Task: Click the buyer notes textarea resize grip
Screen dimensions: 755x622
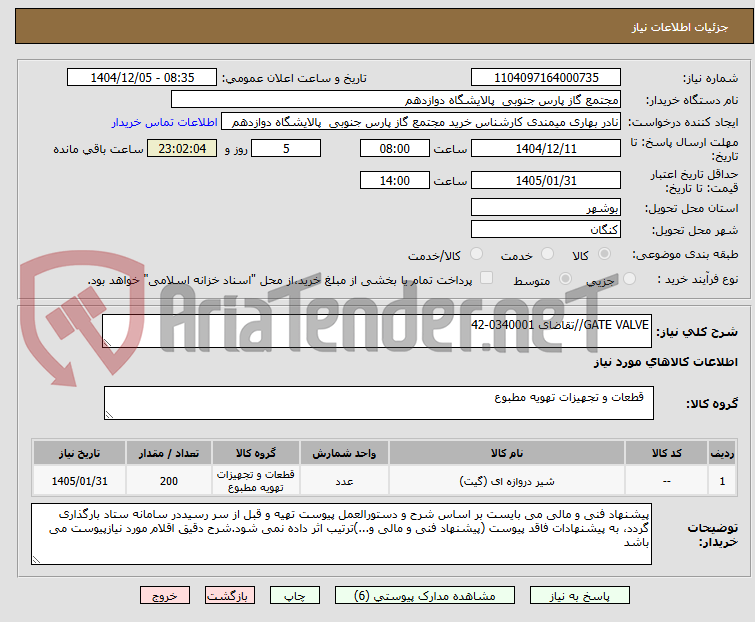Action: [x=37, y=559]
